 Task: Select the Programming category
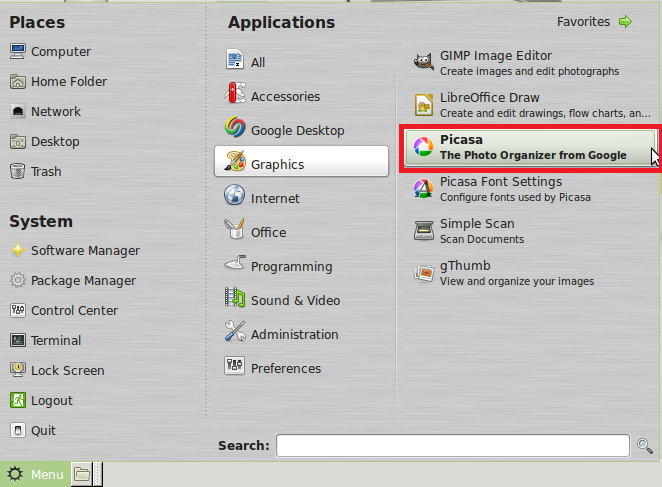pyautogui.click(x=301, y=266)
